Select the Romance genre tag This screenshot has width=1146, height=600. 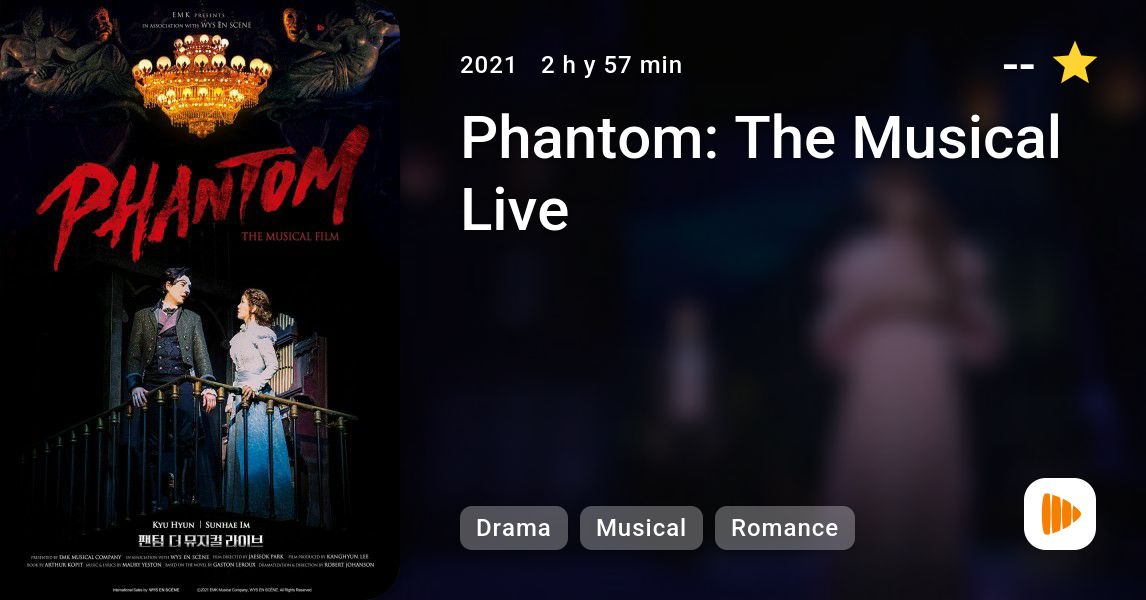[784, 528]
